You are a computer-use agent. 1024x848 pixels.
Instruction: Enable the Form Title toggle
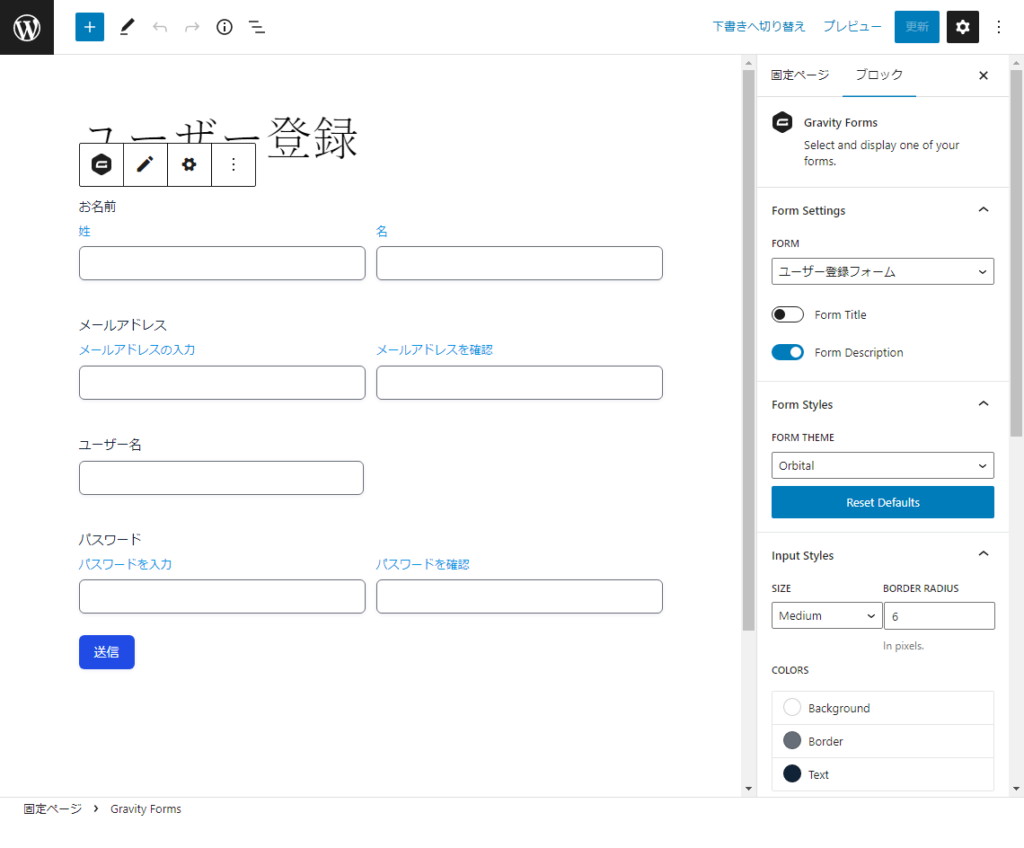788,315
